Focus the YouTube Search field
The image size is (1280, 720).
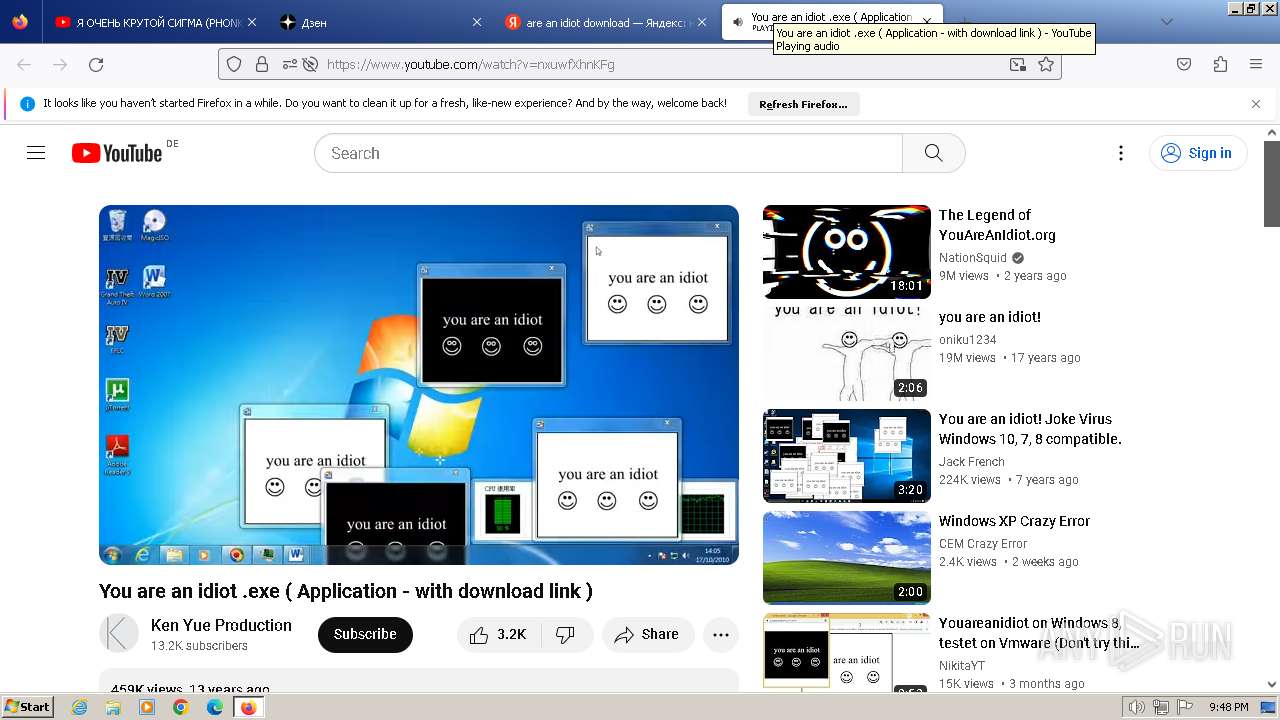pos(608,153)
